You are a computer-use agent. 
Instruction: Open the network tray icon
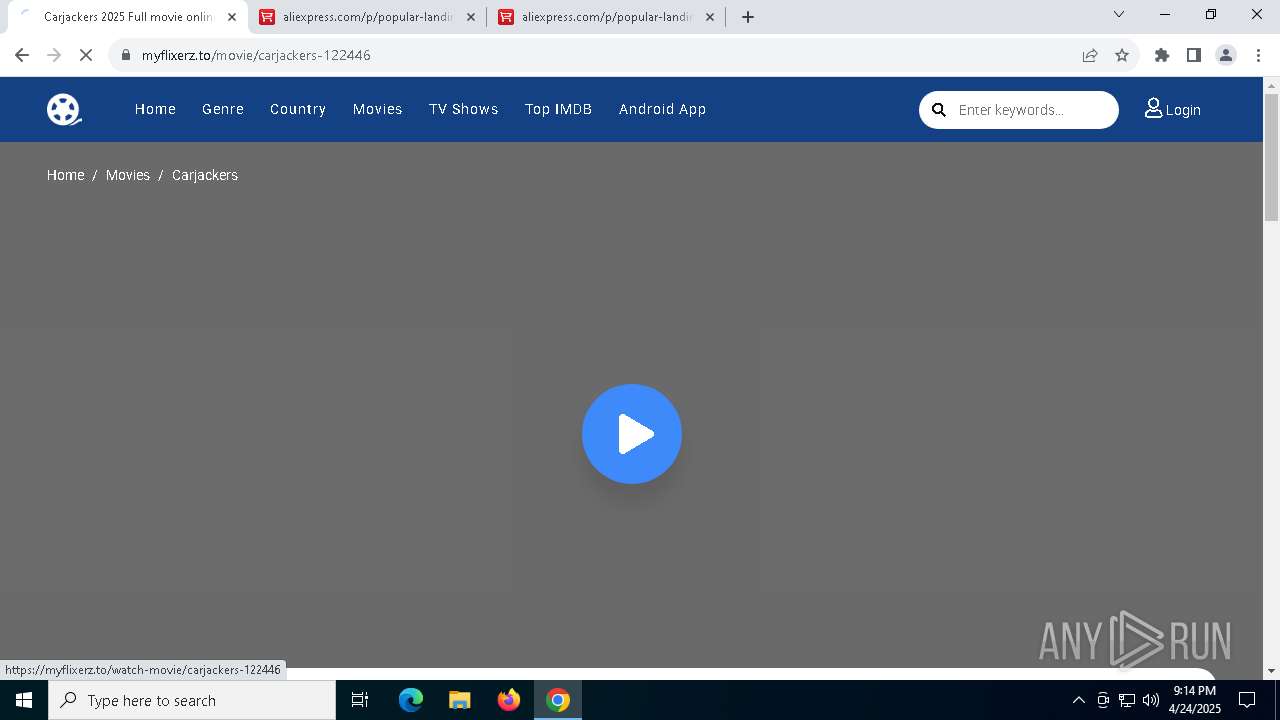1127,700
